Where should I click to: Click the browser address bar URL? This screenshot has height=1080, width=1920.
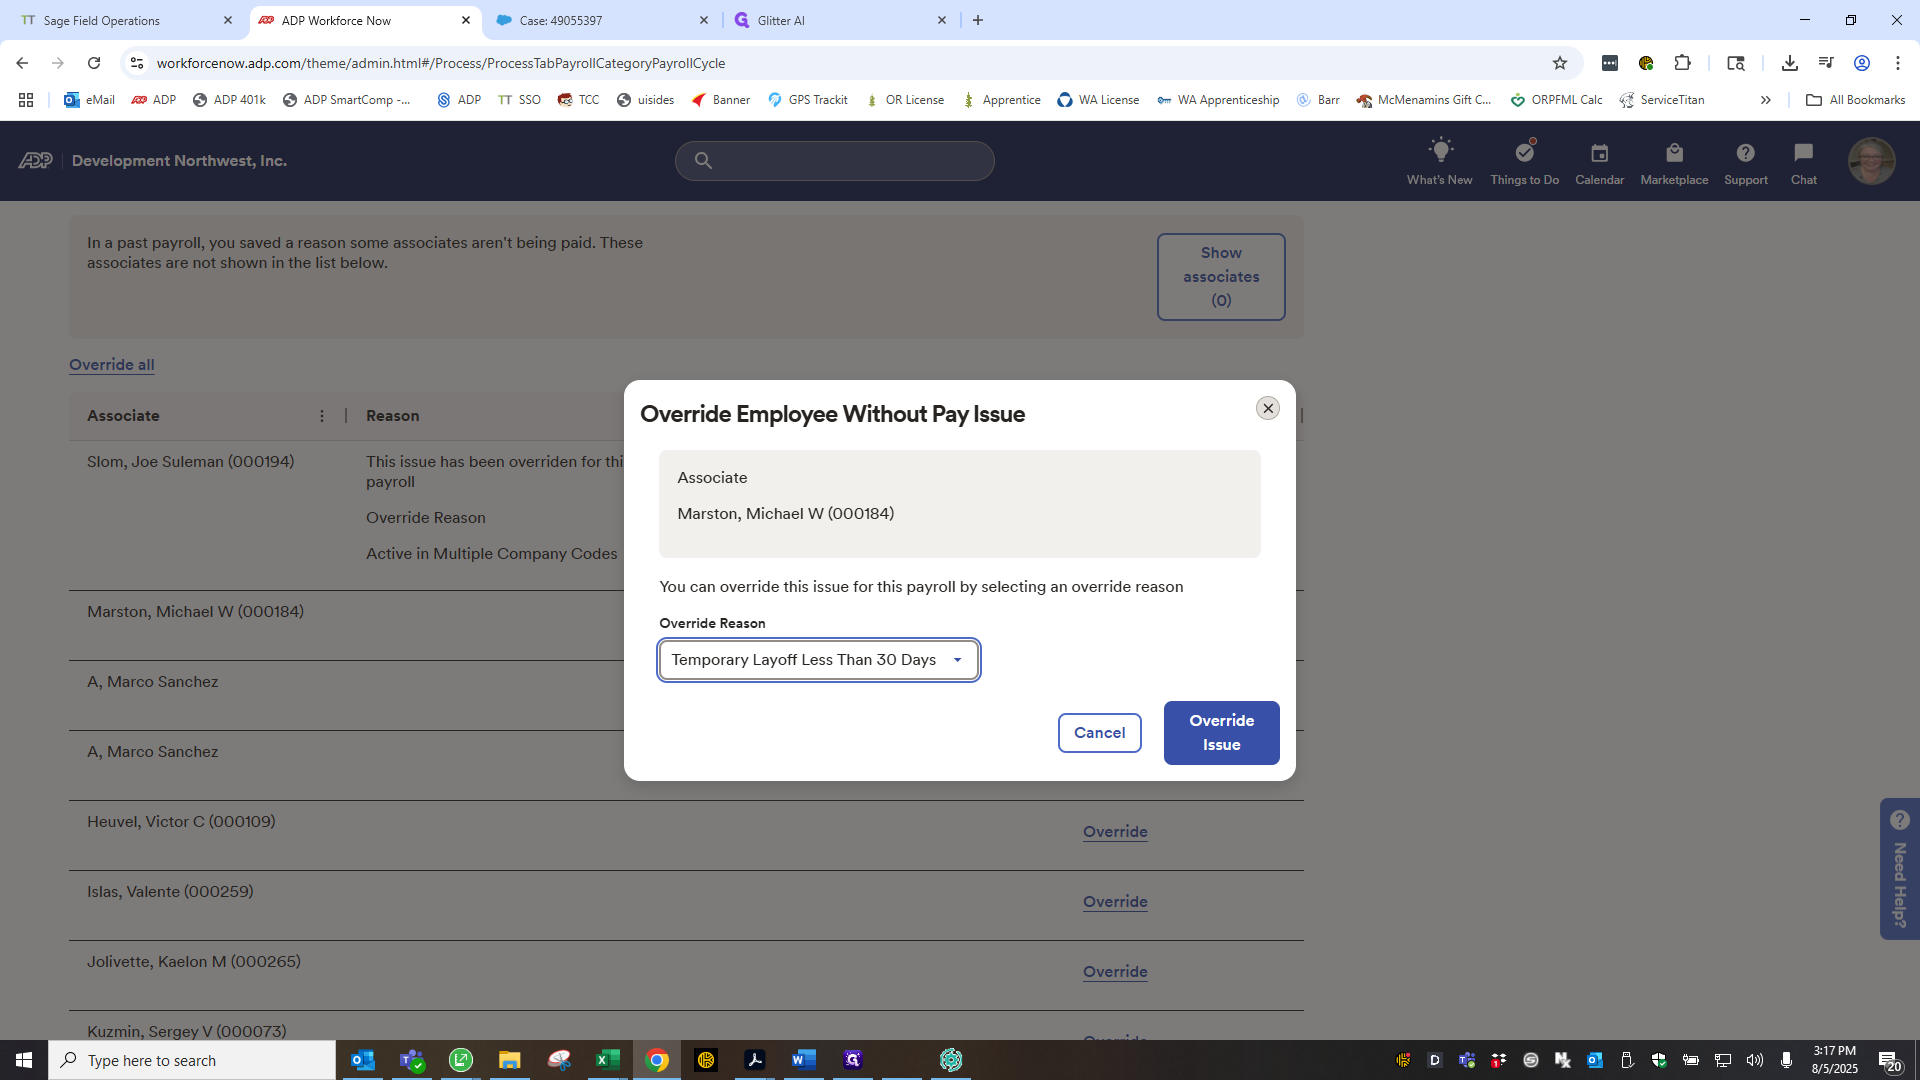tap(440, 63)
